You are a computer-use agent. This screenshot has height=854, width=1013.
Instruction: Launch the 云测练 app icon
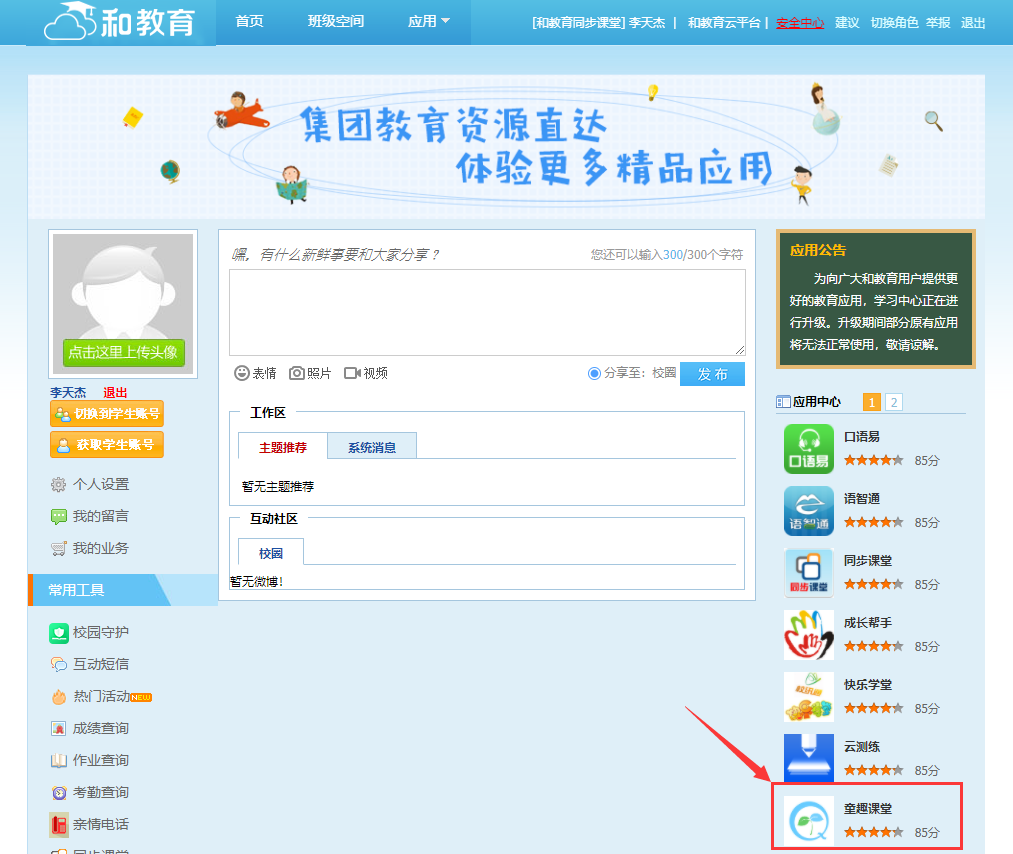[808, 759]
